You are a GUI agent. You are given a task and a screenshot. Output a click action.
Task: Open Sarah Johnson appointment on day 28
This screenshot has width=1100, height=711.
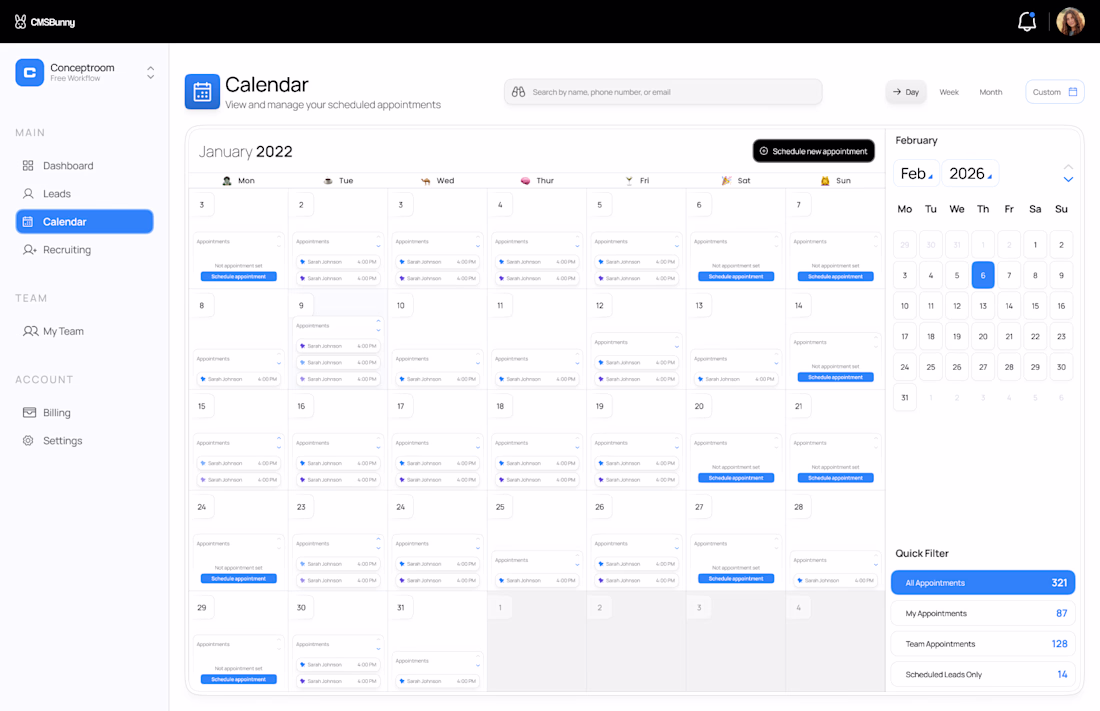coord(836,580)
